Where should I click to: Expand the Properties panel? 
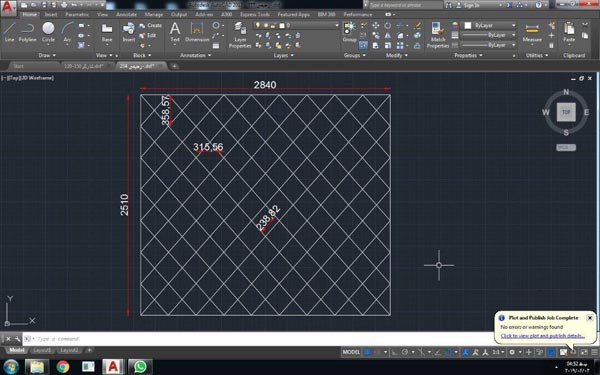pos(468,55)
